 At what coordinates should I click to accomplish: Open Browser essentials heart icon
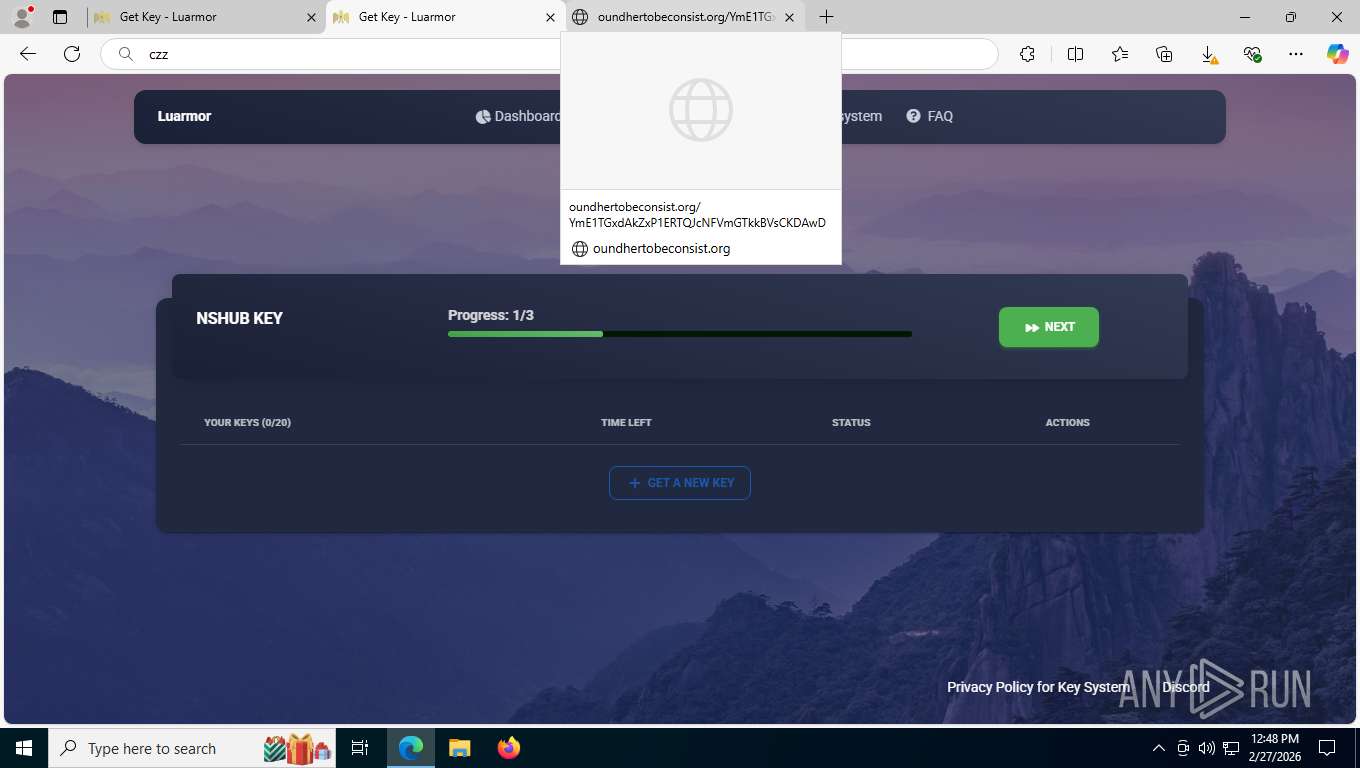[1252, 54]
